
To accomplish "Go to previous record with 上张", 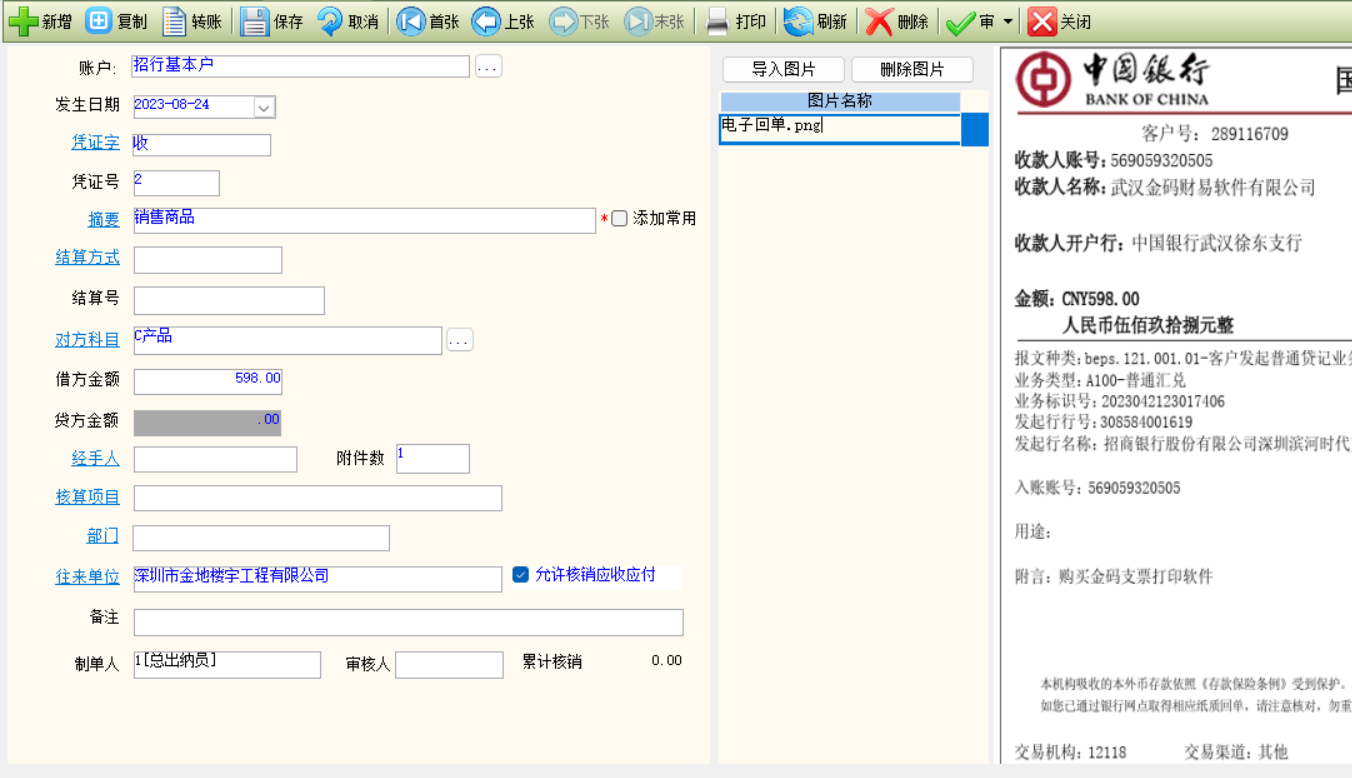I will coord(486,21).
